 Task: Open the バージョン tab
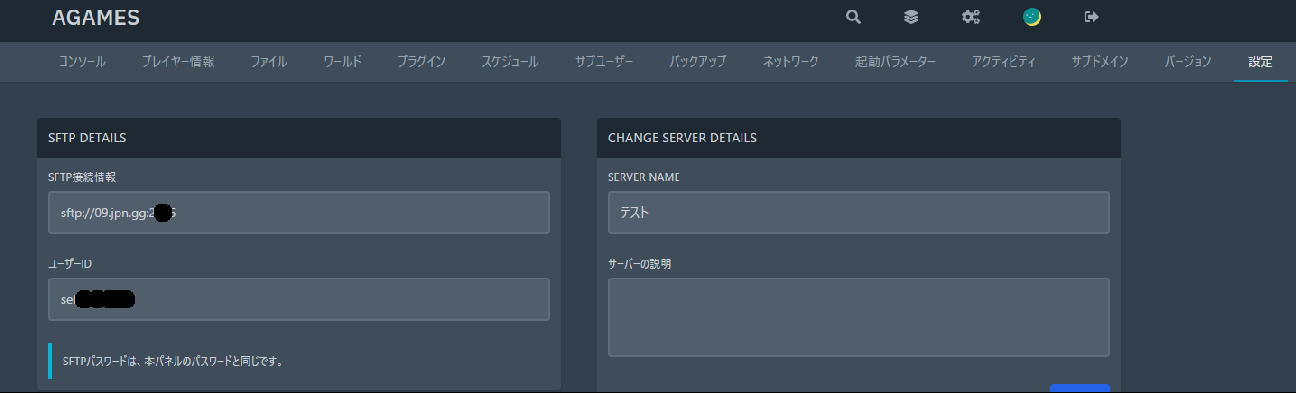coord(1188,62)
